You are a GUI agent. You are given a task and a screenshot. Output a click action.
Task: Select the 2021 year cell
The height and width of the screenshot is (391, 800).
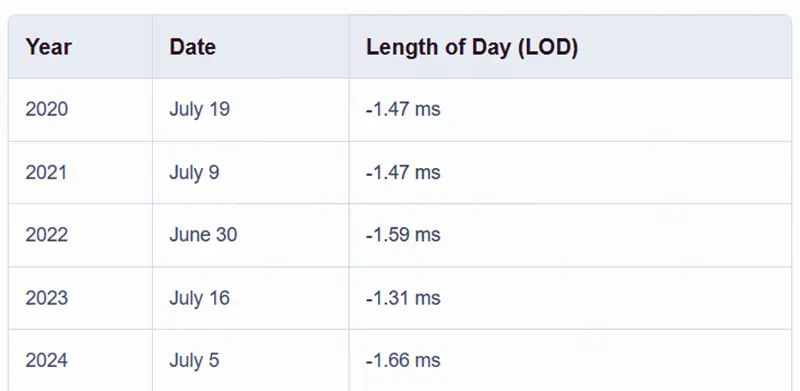pos(80,173)
